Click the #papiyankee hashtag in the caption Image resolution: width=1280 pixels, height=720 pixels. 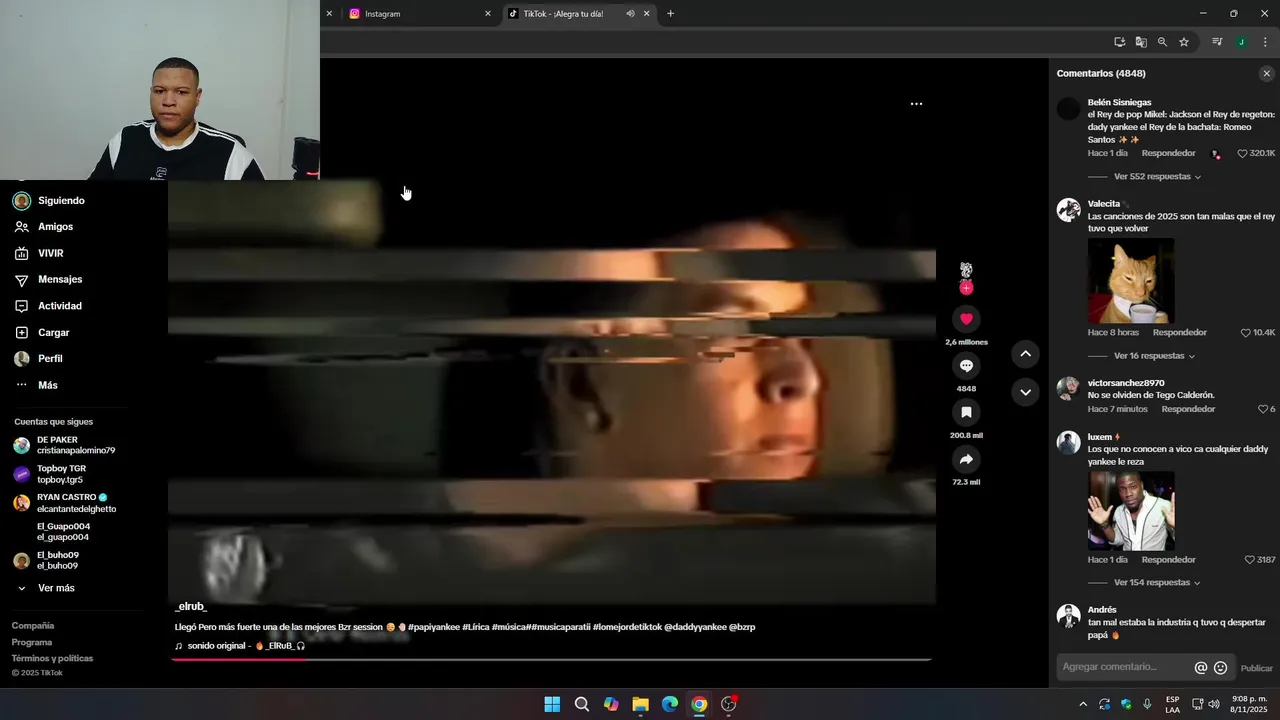click(x=434, y=628)
